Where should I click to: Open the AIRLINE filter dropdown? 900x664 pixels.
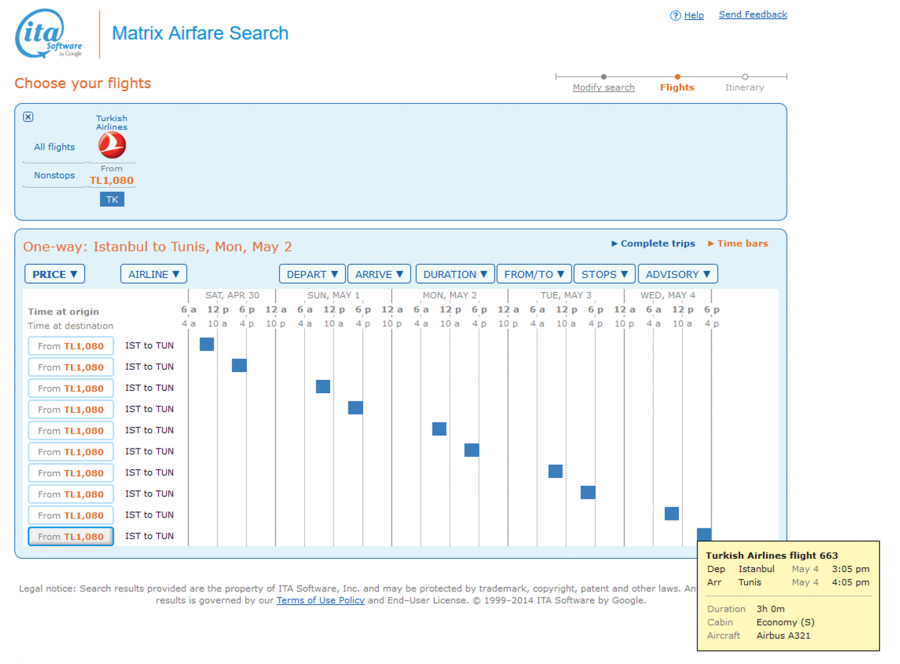click(154, 274)
